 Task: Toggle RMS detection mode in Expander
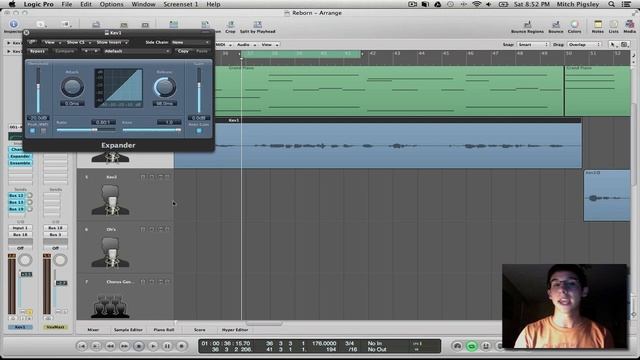point(43,131)
